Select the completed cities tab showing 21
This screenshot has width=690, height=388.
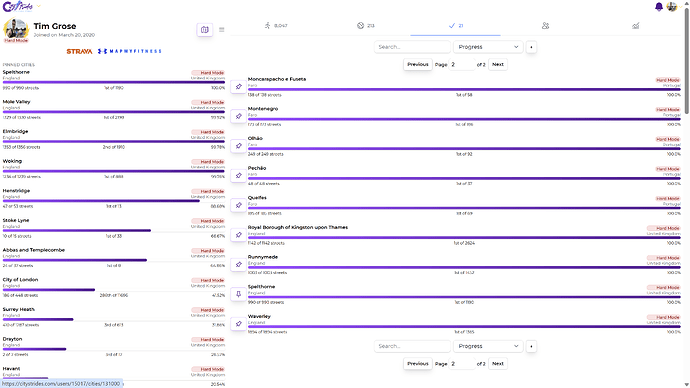[x=455, y=26]
